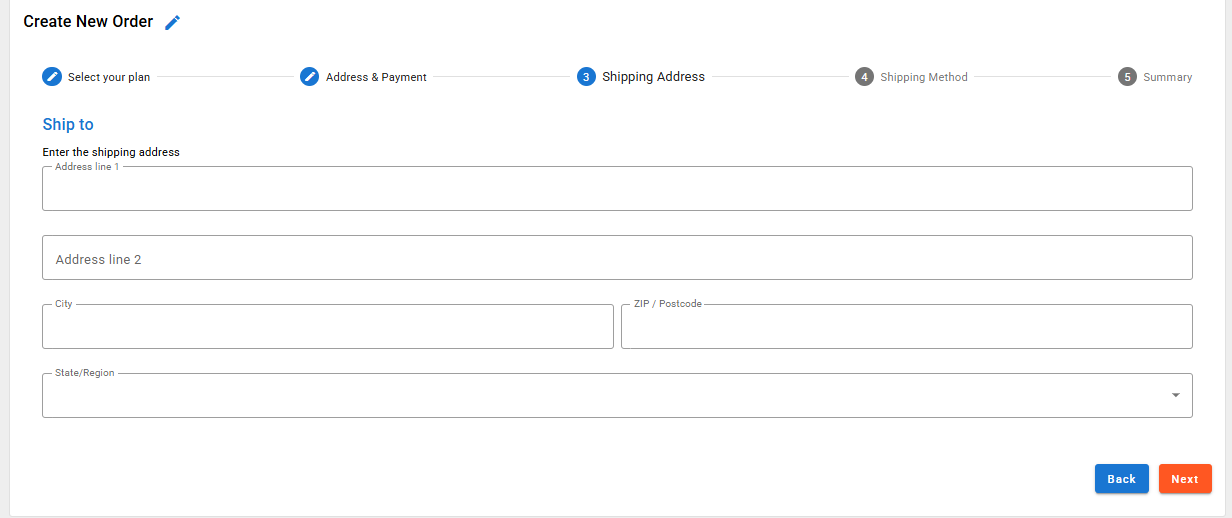
Task: Click the step 4 number circle
Action: 864,77
